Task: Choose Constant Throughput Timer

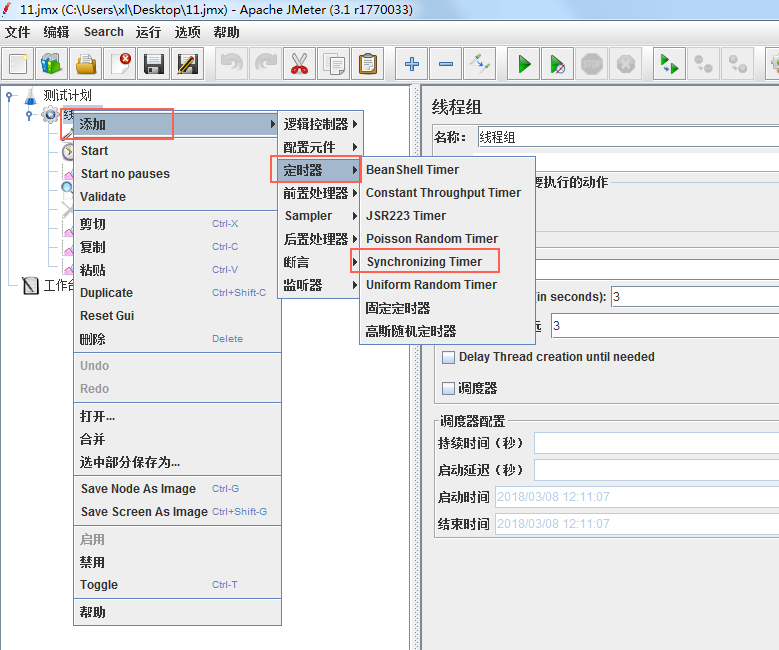Action: click(447, 192)
